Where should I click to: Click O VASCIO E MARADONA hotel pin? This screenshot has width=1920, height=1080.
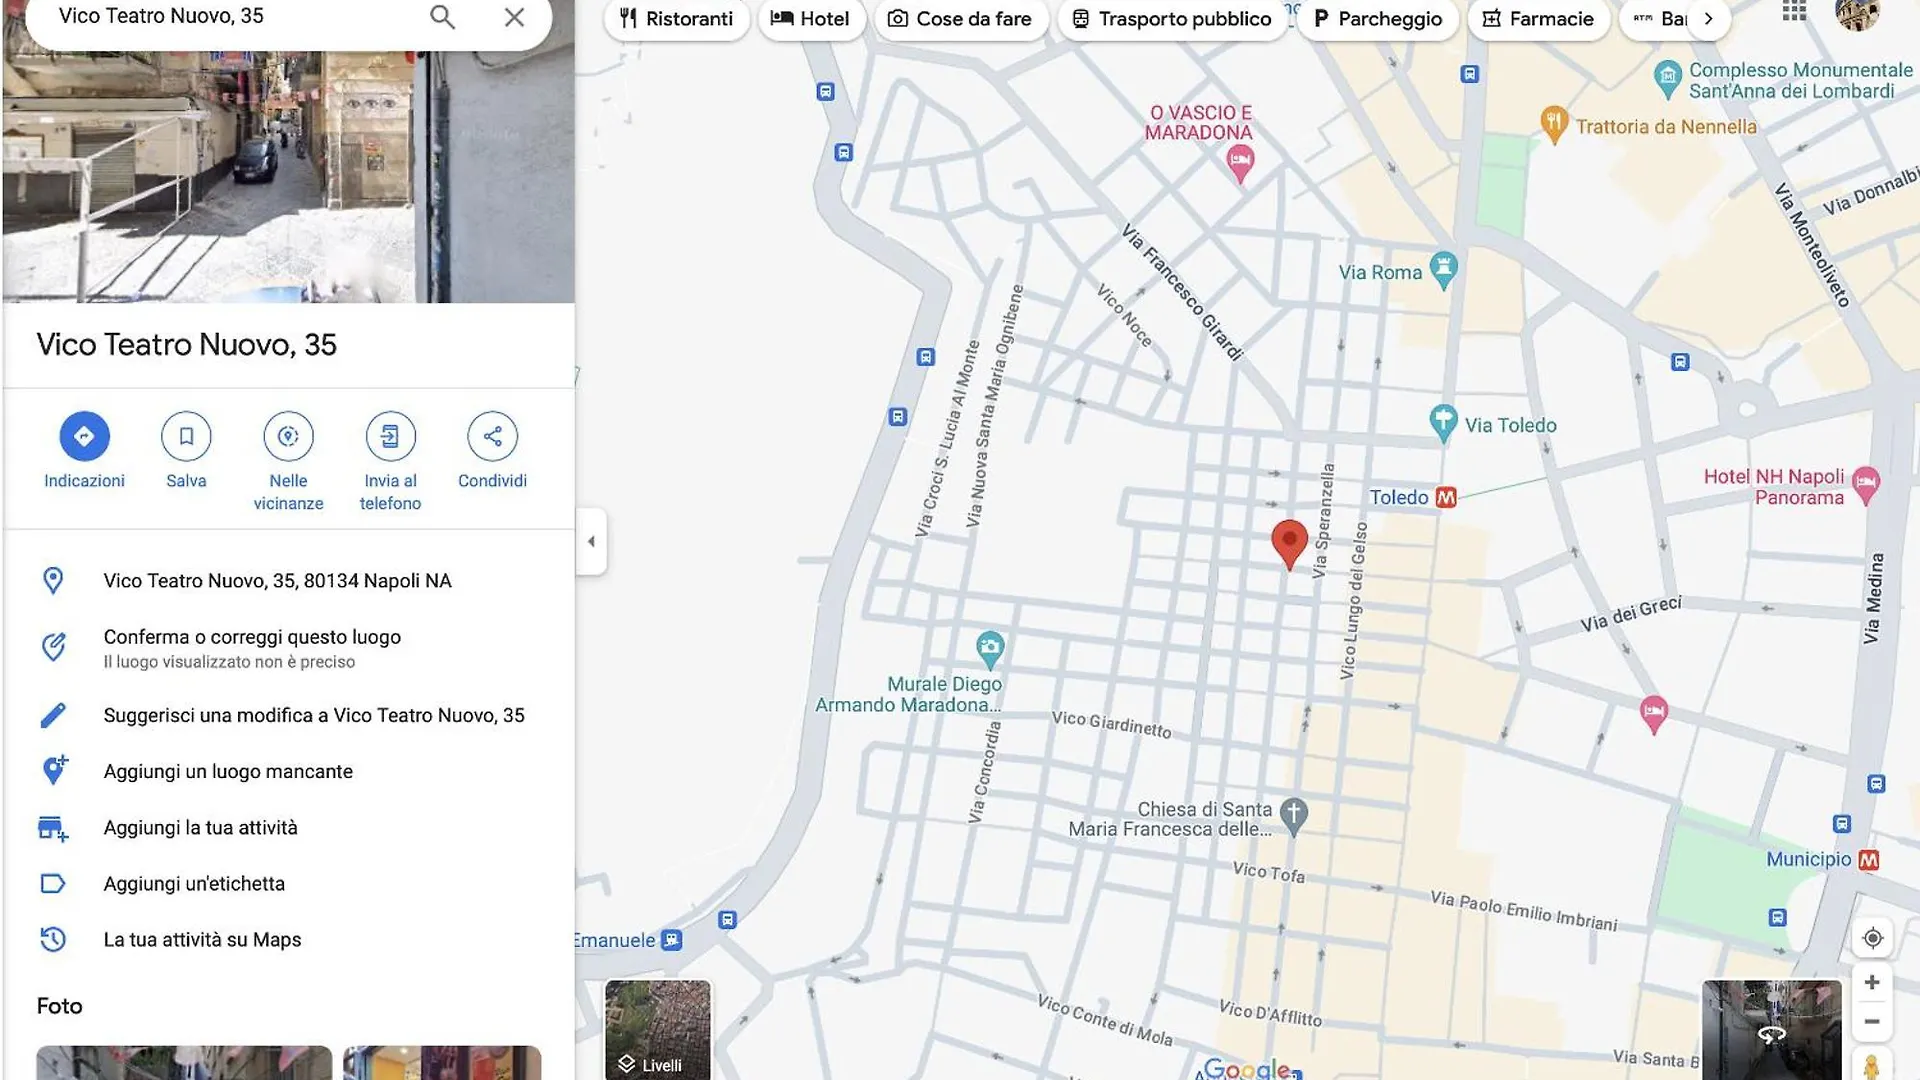1240,162
